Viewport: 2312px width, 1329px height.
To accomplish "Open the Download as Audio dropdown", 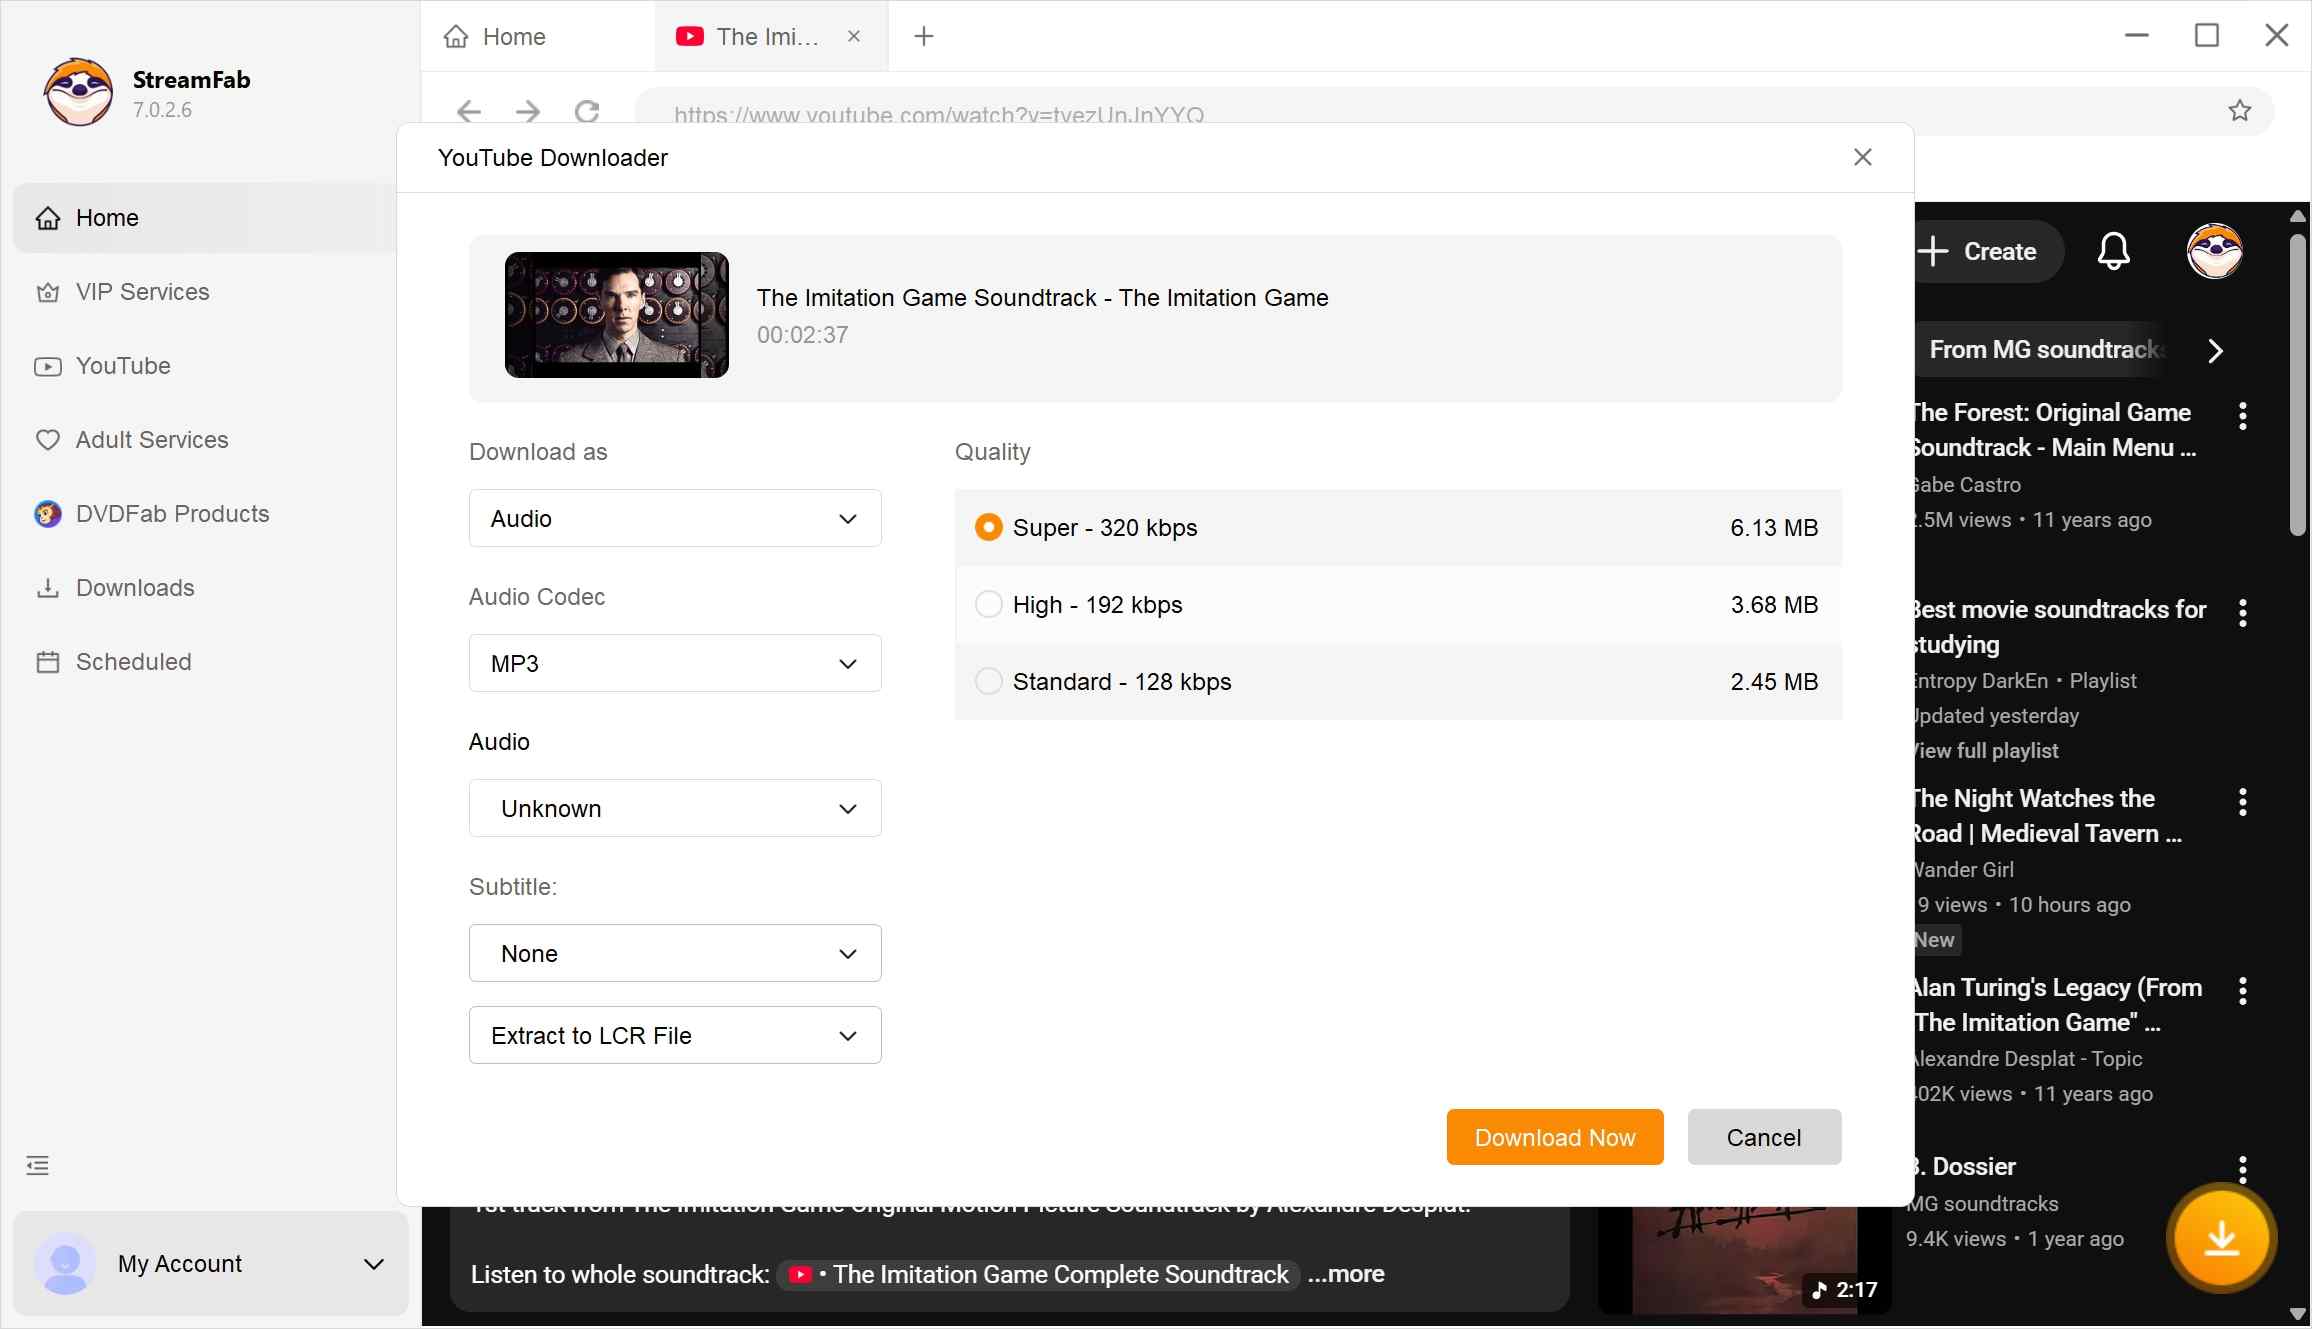I will click(x=675, y=518).
